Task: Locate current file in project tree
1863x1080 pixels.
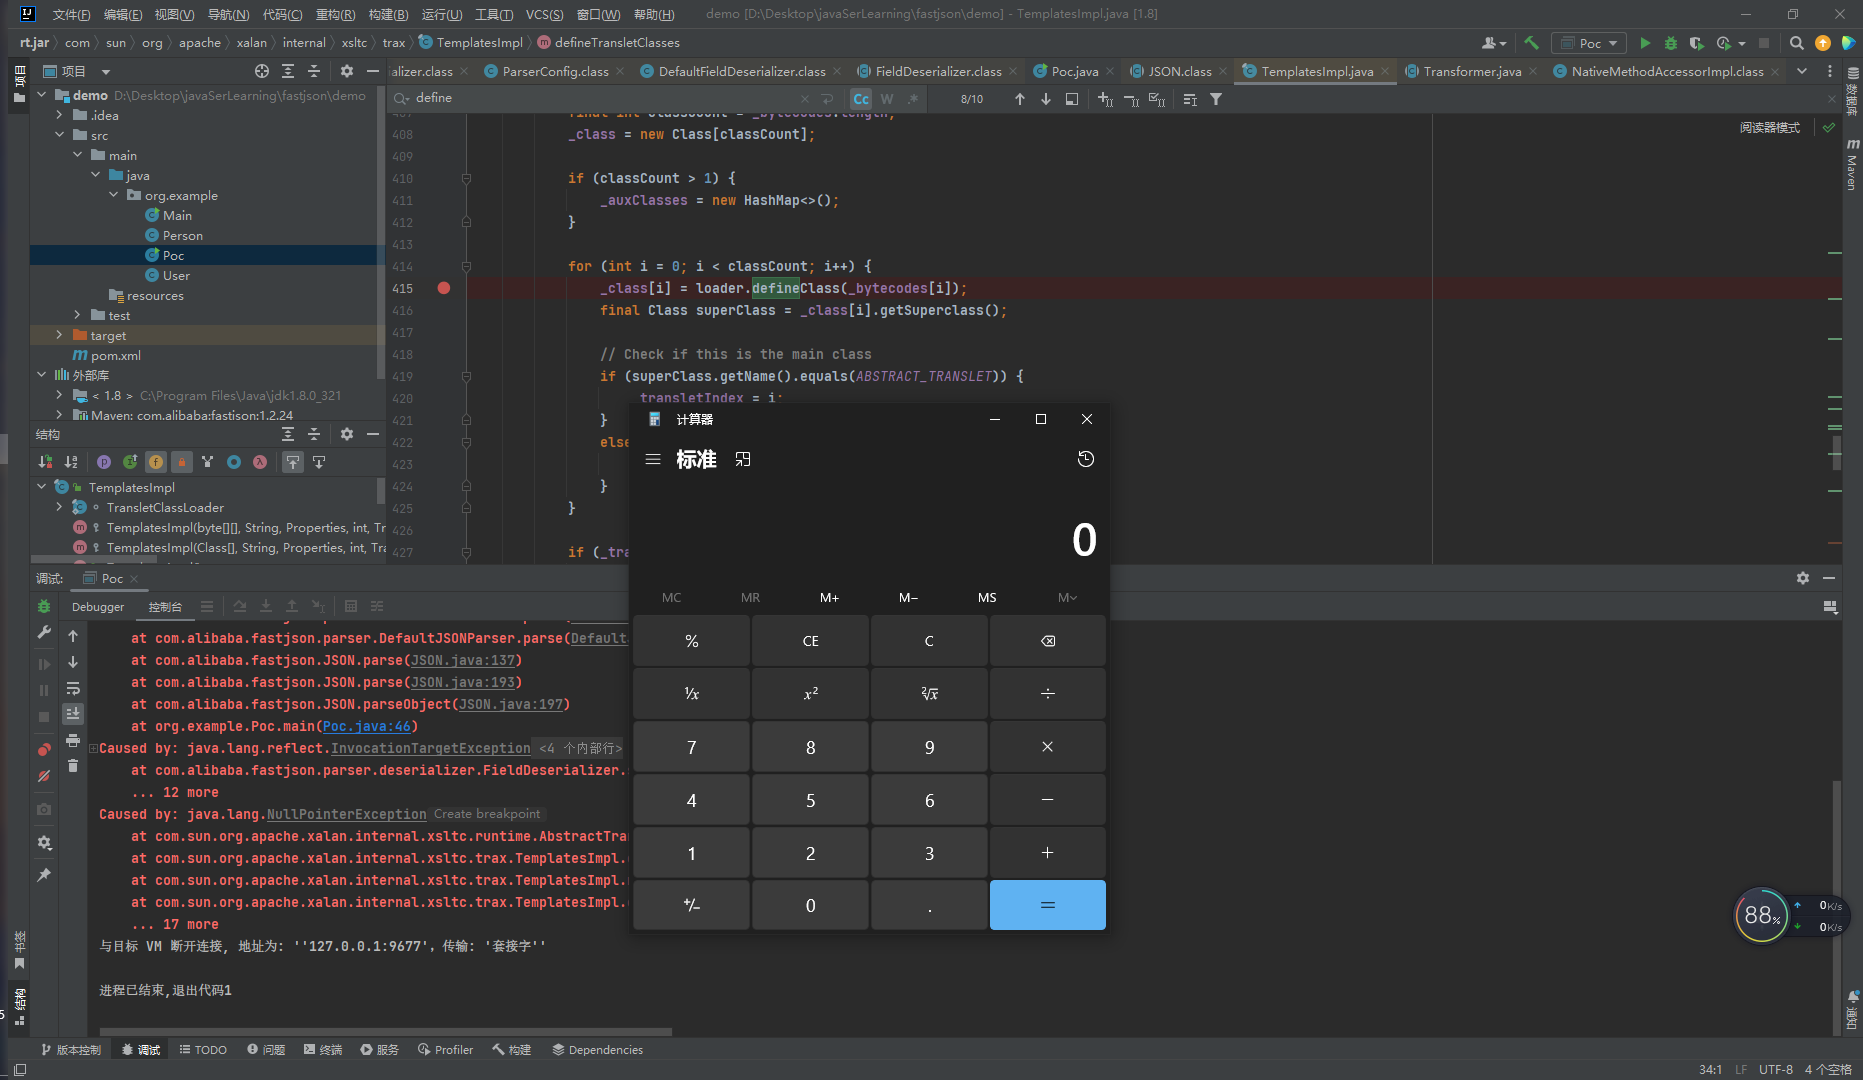Action: (262, 71)
